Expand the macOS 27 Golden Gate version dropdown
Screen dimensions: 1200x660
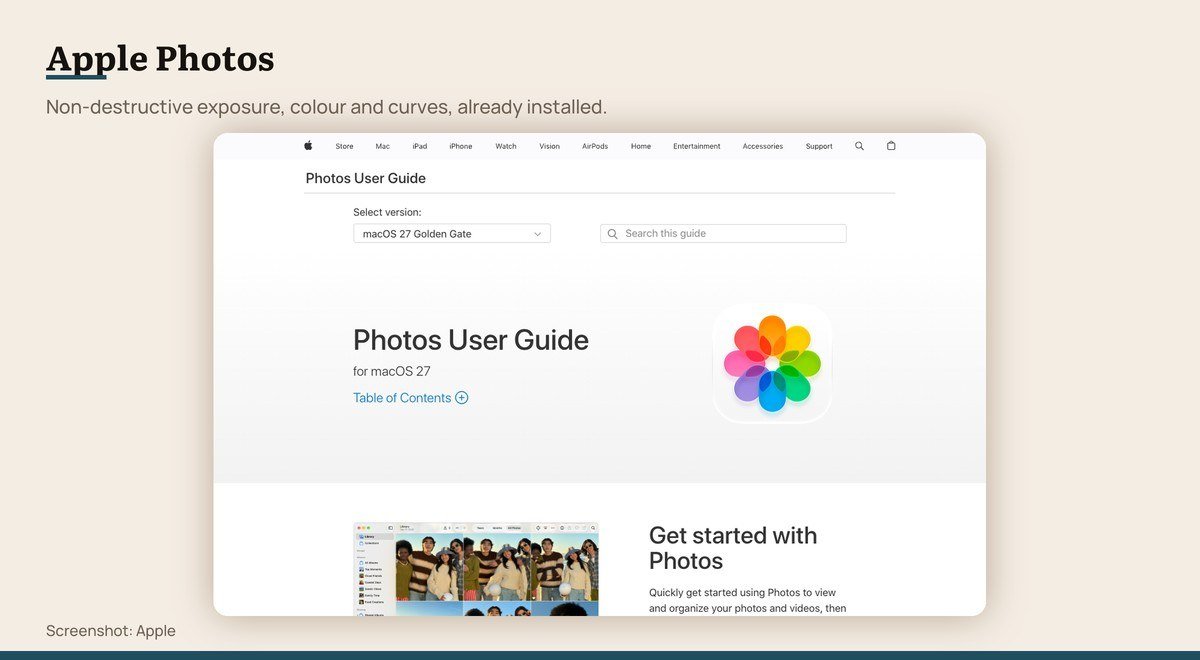[x=452, y=234]
